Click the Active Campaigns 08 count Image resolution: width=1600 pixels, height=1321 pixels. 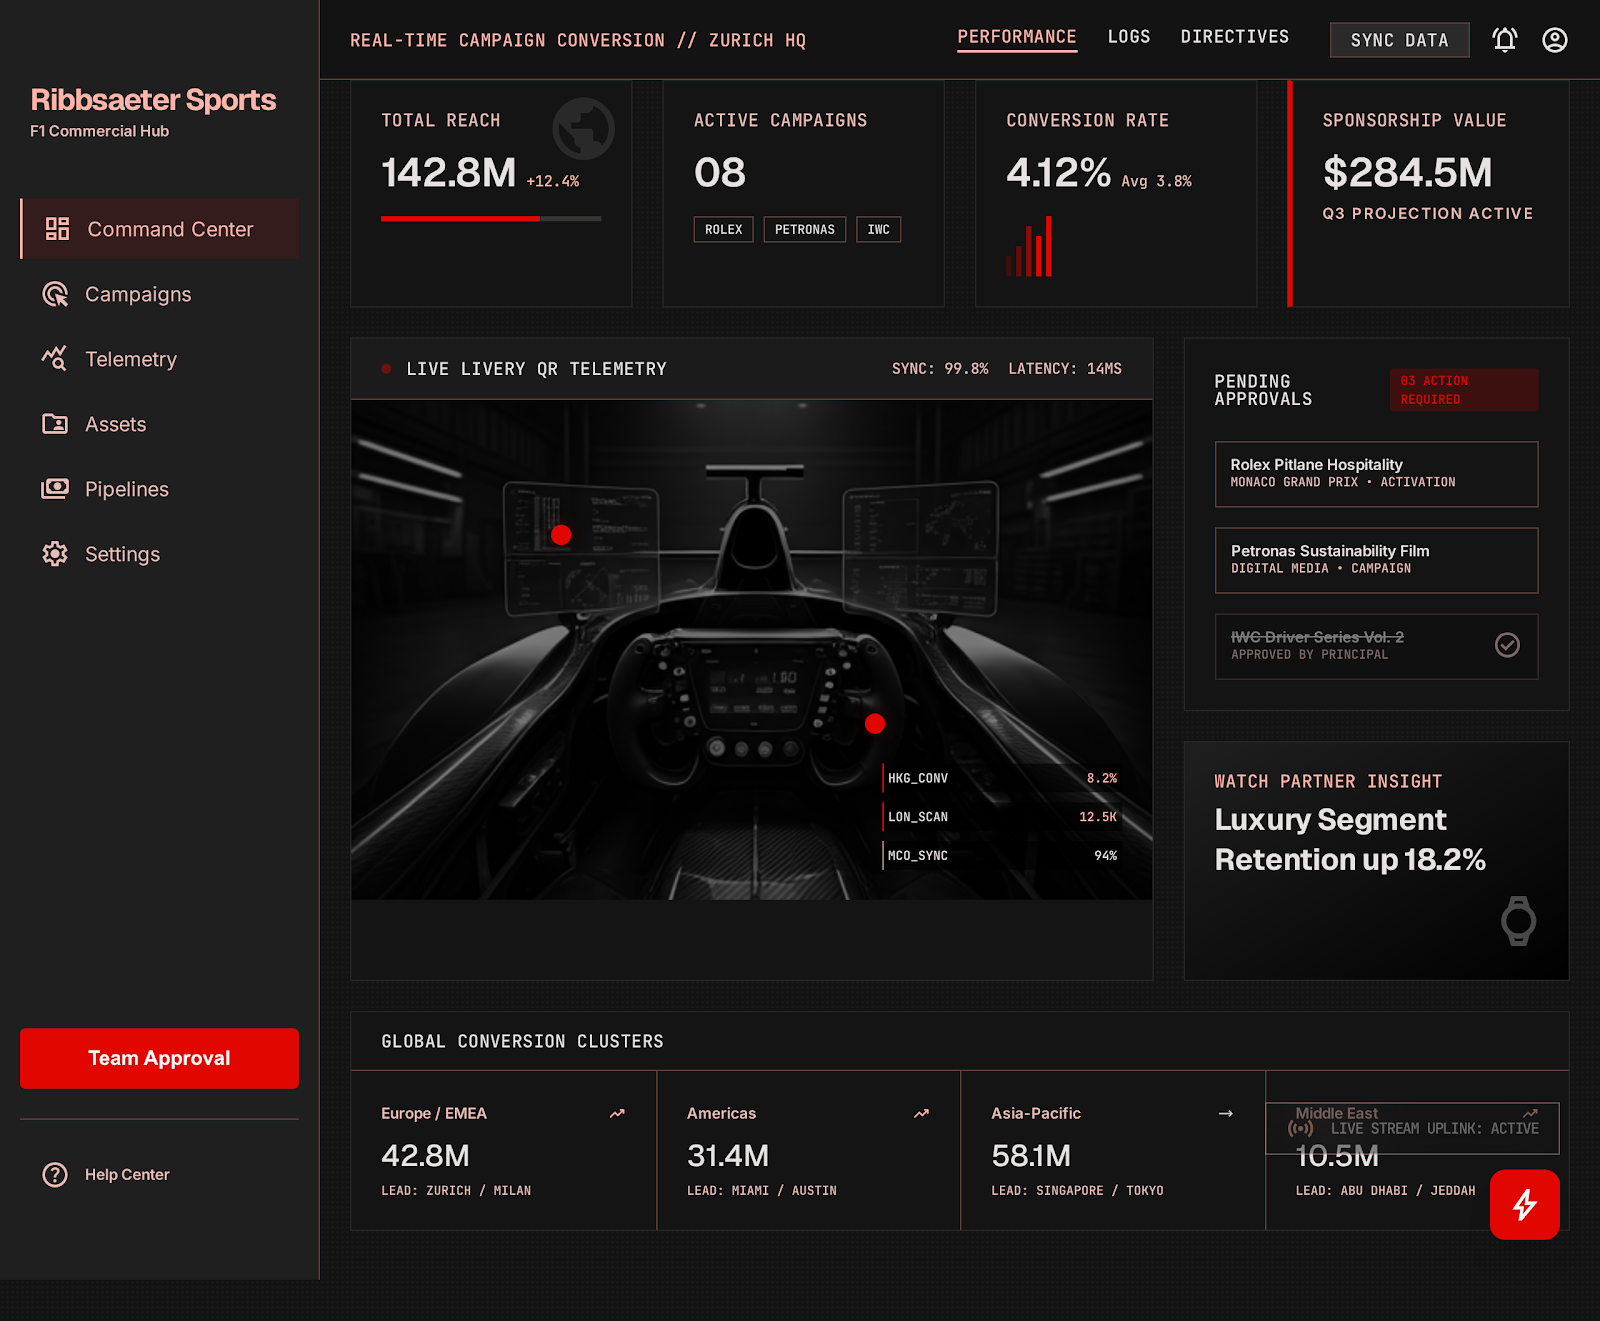pyautogui.click(x=720, y=172)
